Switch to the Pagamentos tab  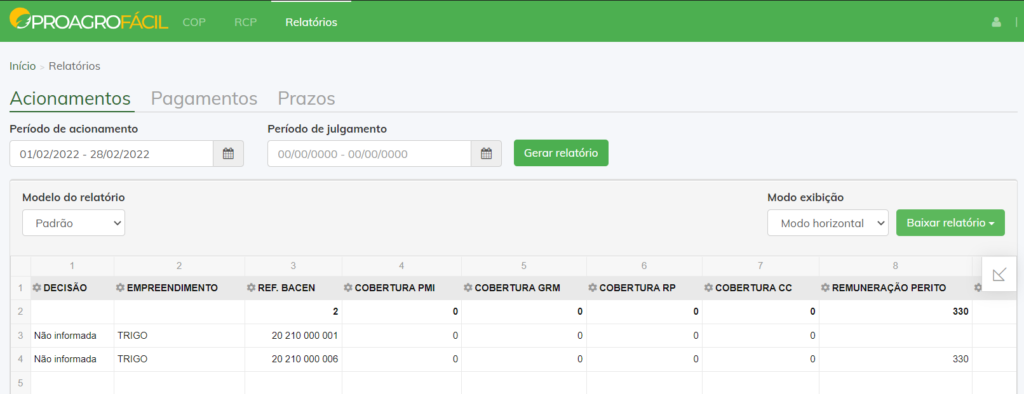[204, 99]
